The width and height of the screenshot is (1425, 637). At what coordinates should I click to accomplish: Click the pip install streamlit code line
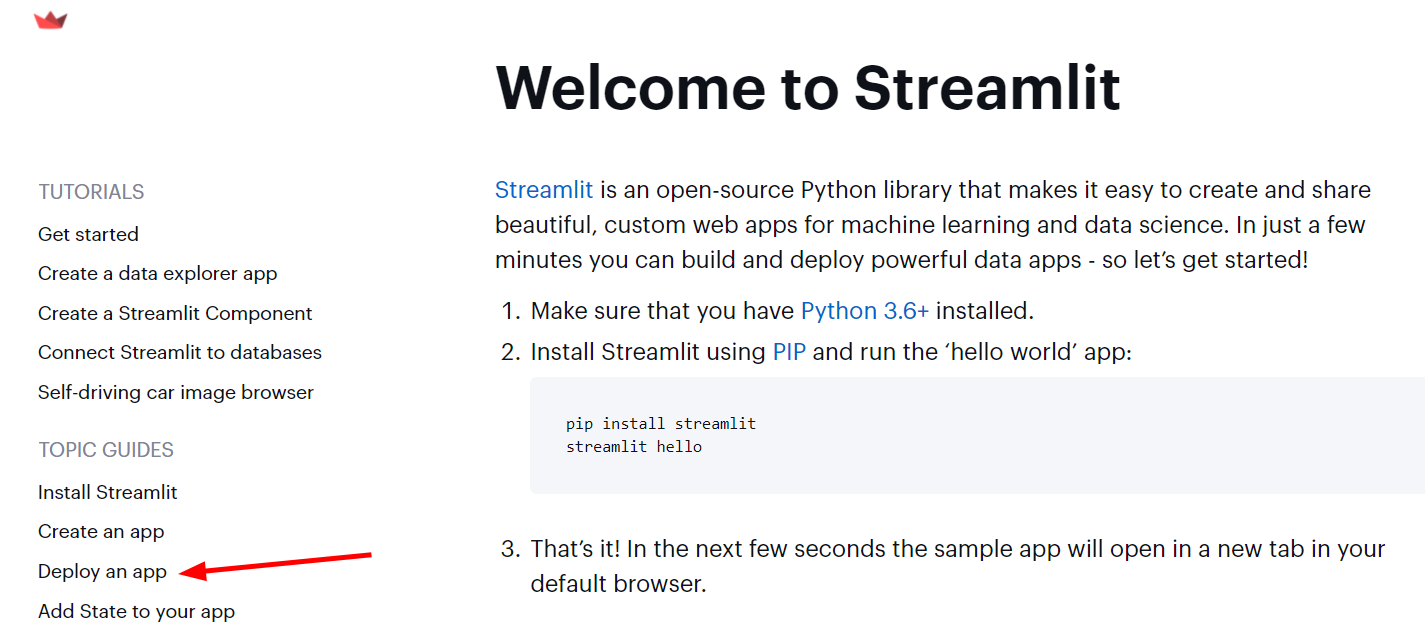click(660, 424)
